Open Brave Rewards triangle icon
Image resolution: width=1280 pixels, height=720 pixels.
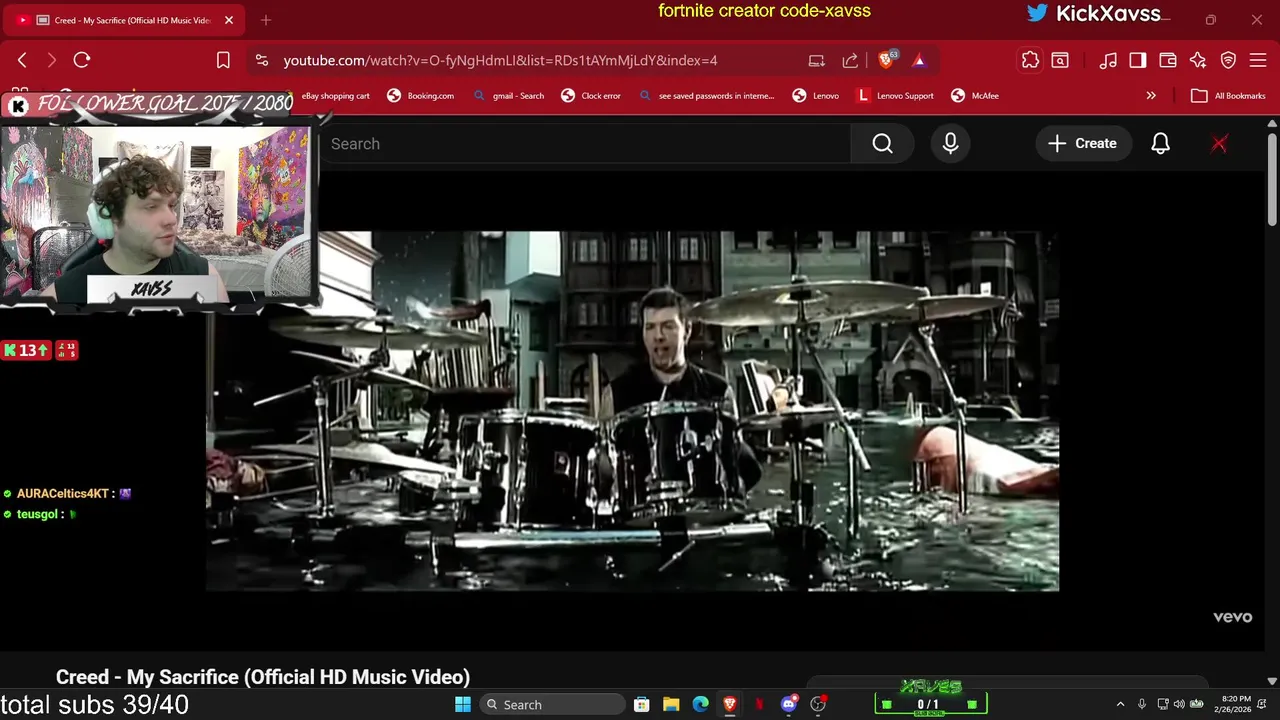click(919, 60)
